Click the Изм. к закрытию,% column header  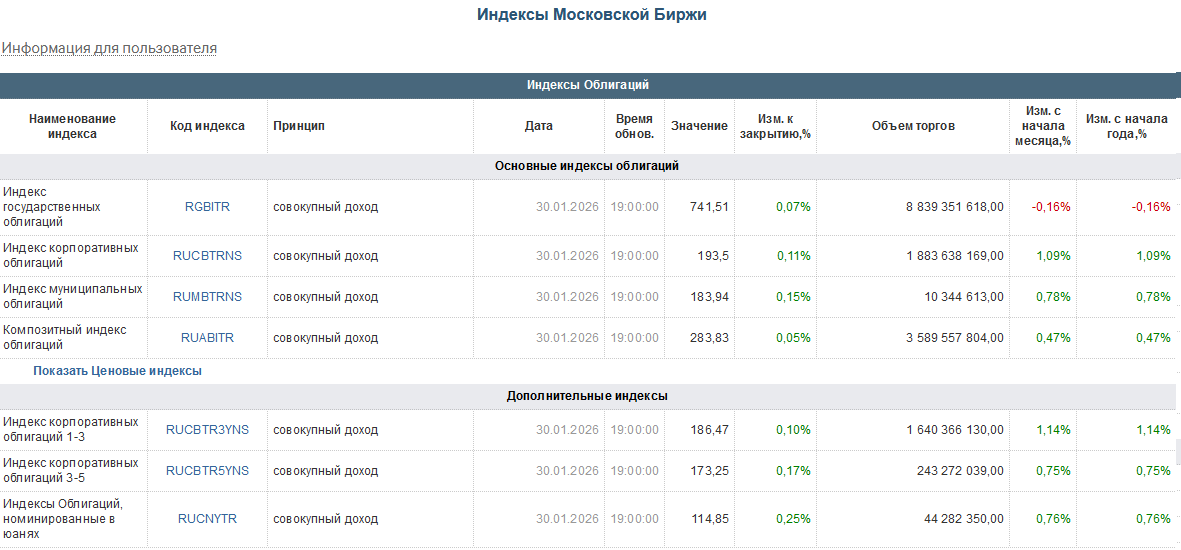point(776,126)
